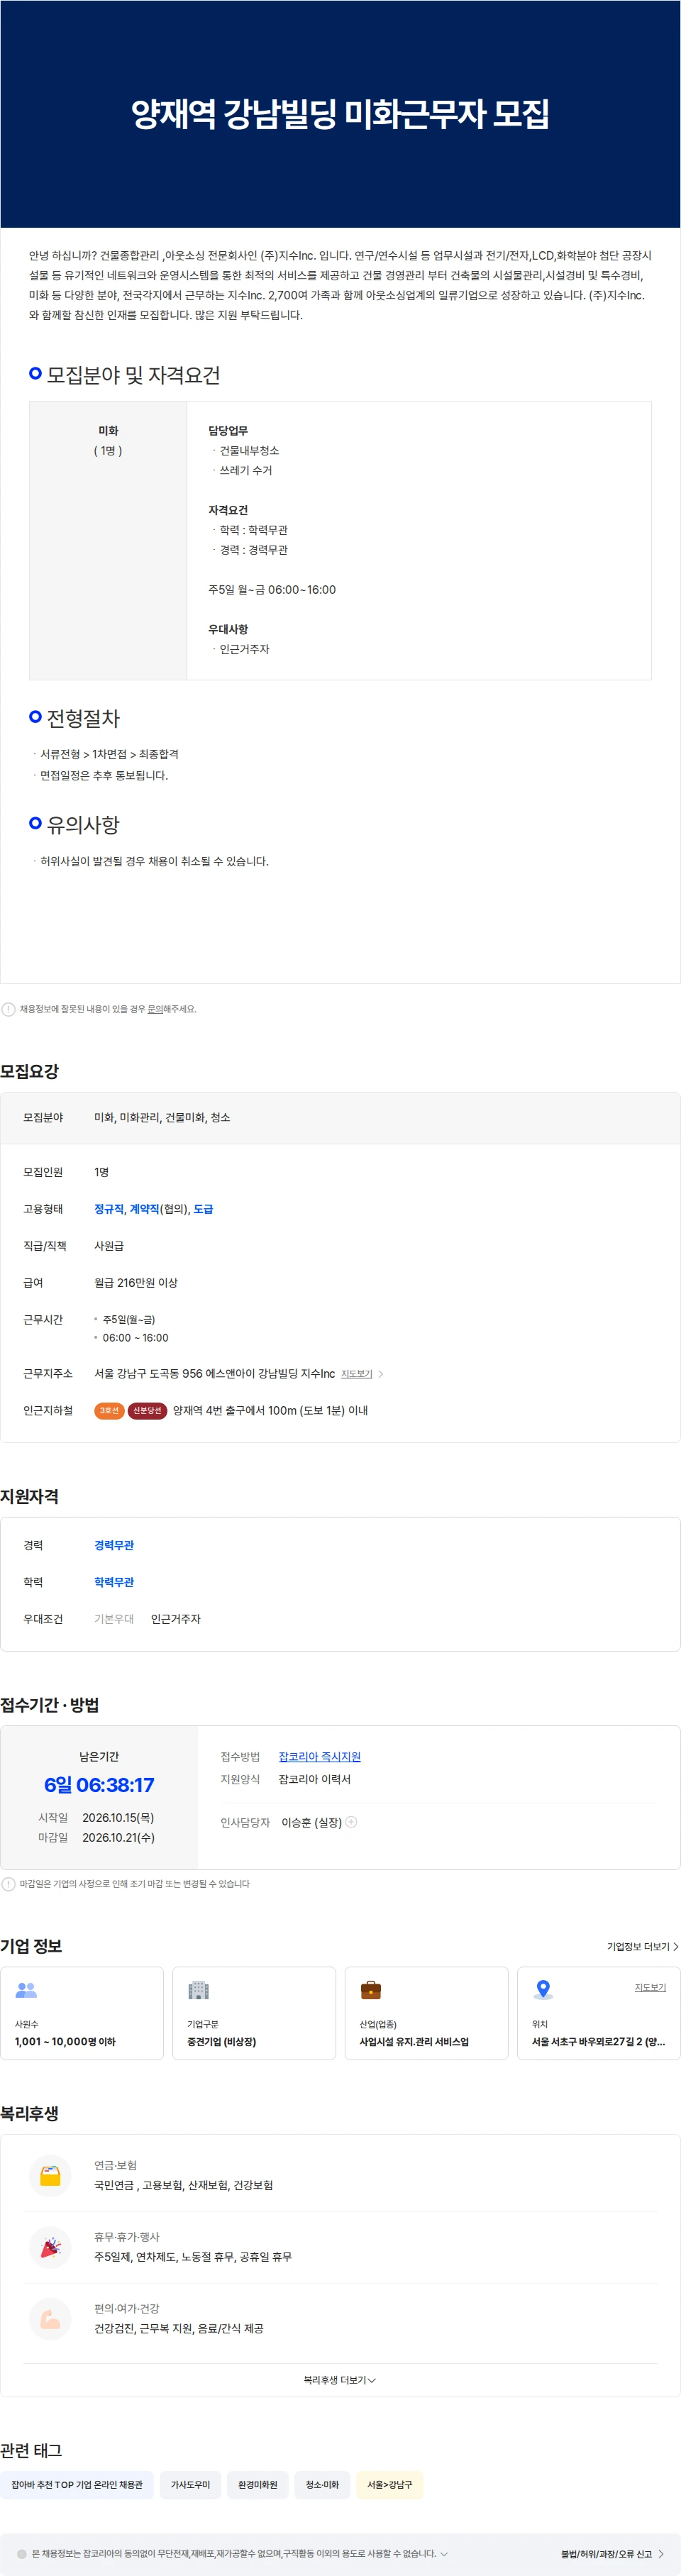The image size is (681, 2576).
Task: Click the 잡코리아 이력서 application form text
Action: tap(314, 1780)
